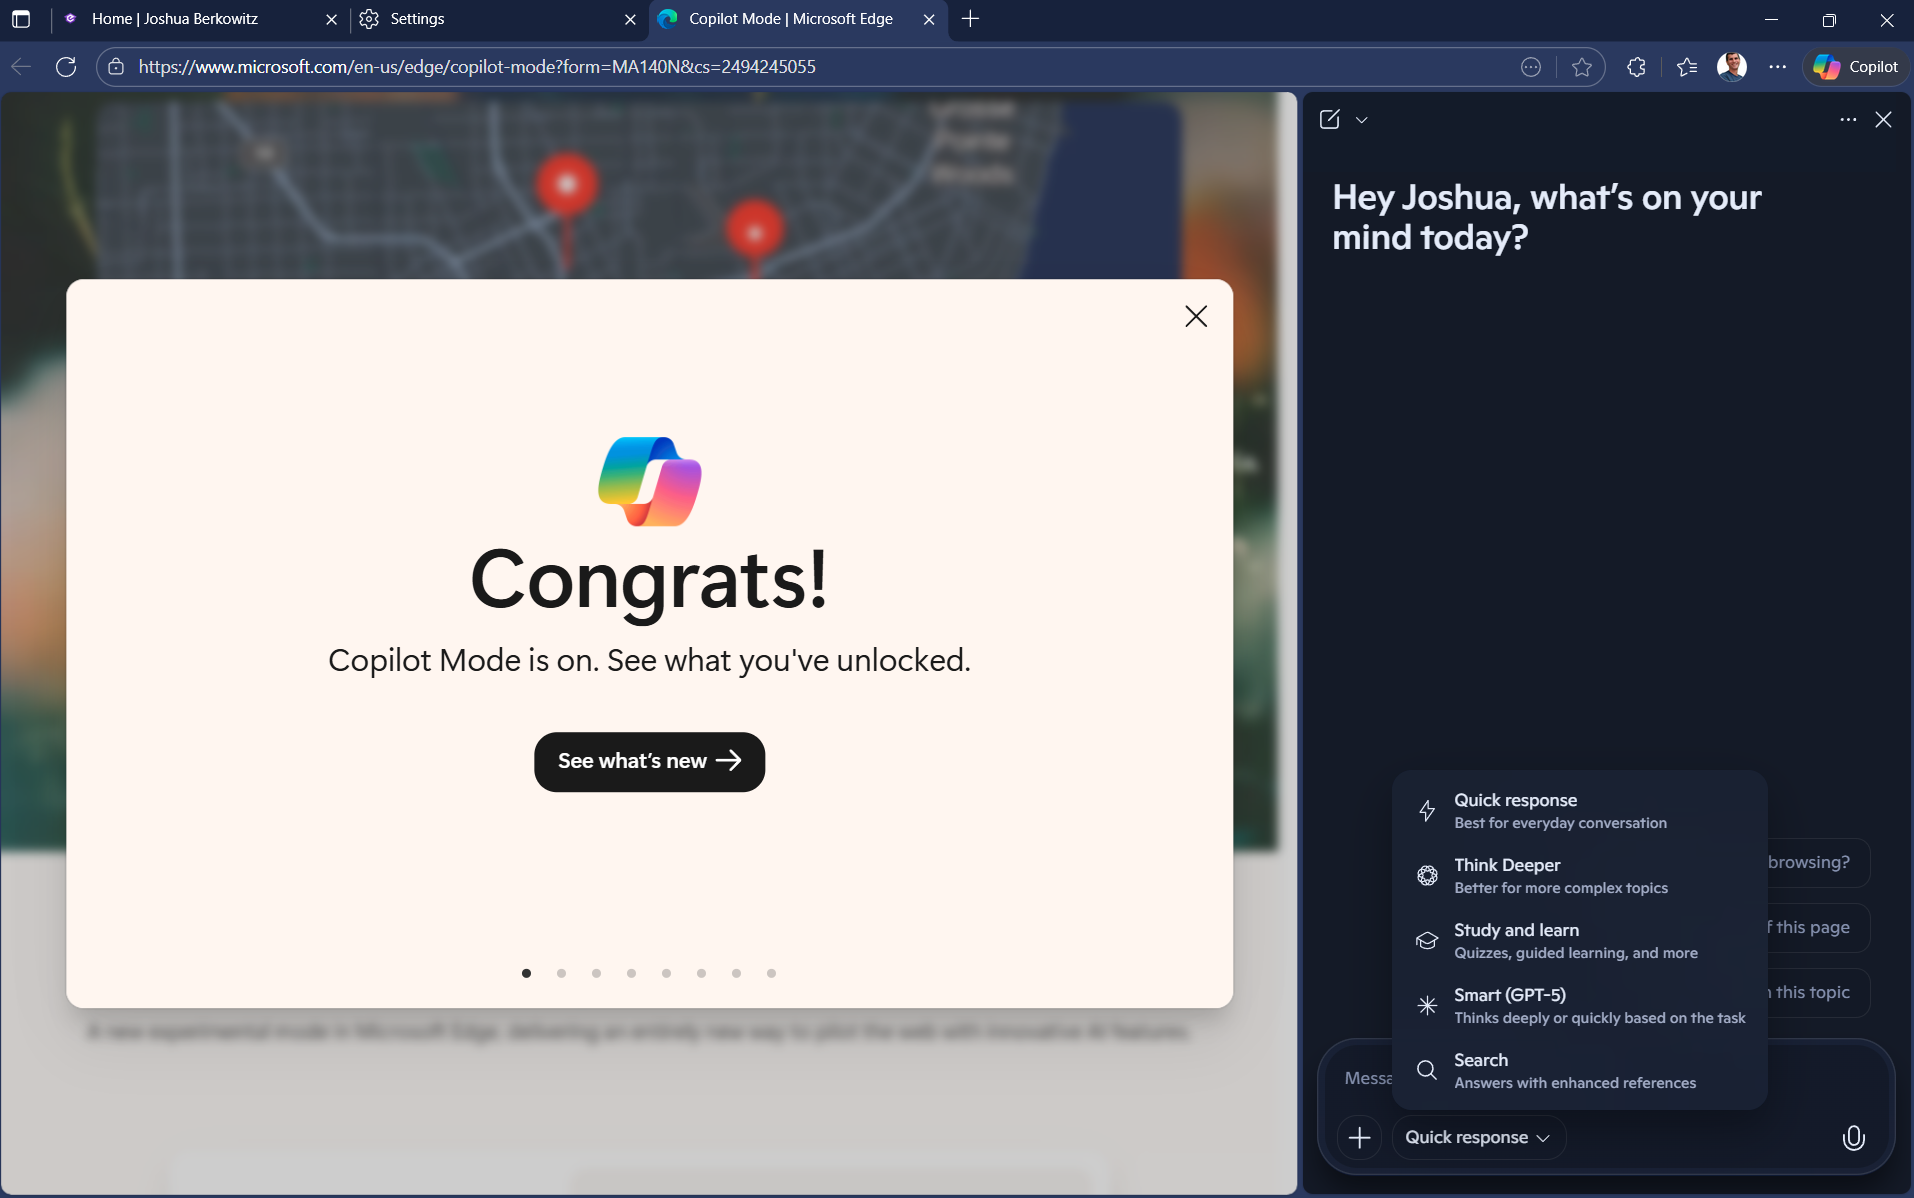
Task: Open the Favorites list icon
Action: (x=1687, y=67)
